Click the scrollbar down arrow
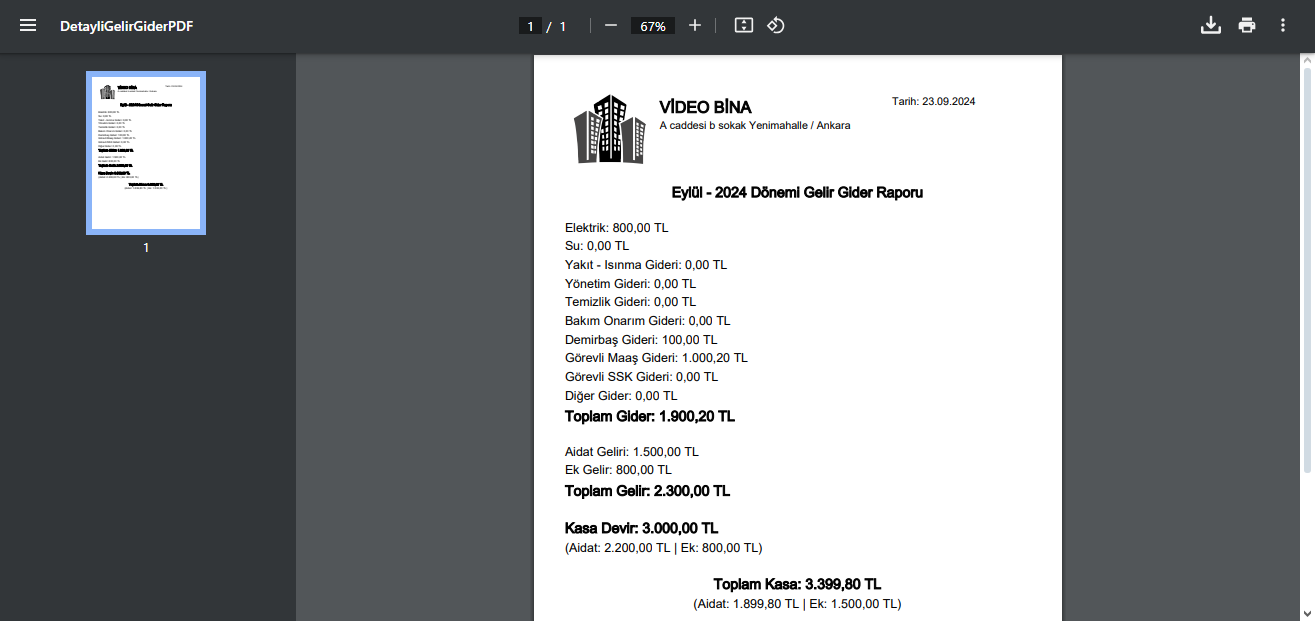This screenshot has width=1315, height=621. point(1307,612)
